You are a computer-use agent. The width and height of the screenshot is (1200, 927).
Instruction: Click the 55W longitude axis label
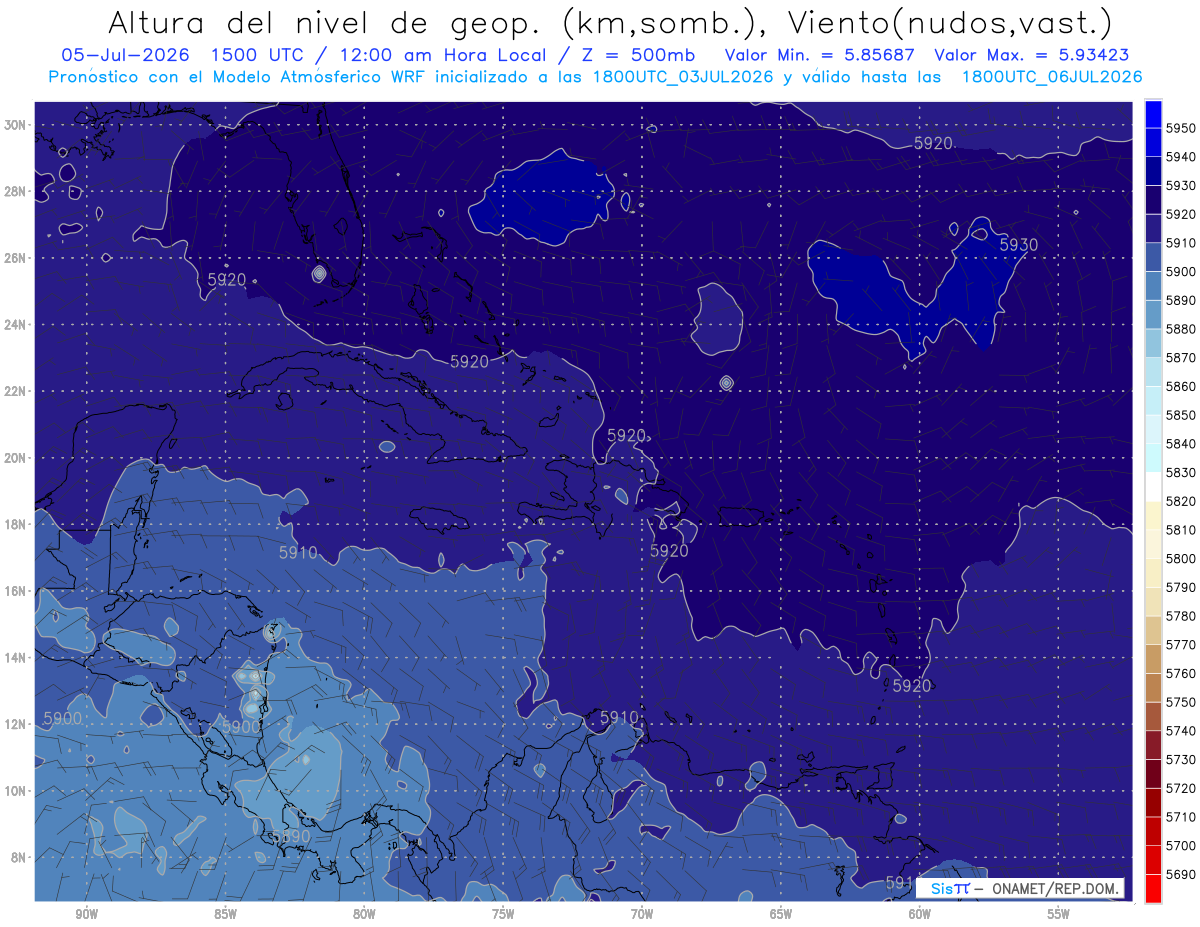tap(1059, 914)
